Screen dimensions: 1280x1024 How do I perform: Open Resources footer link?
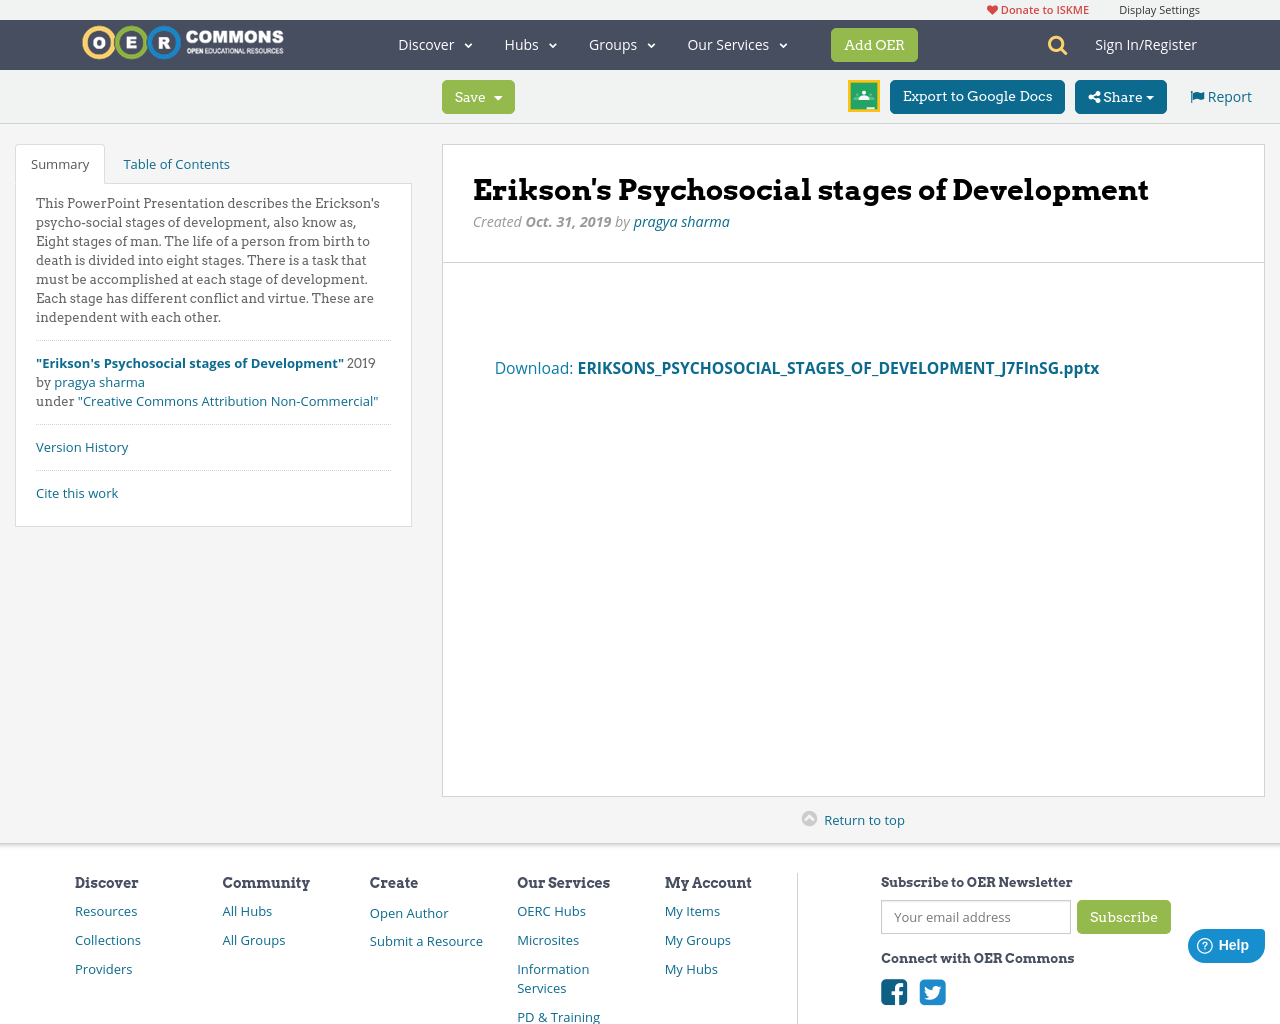[x=106, y=911]
